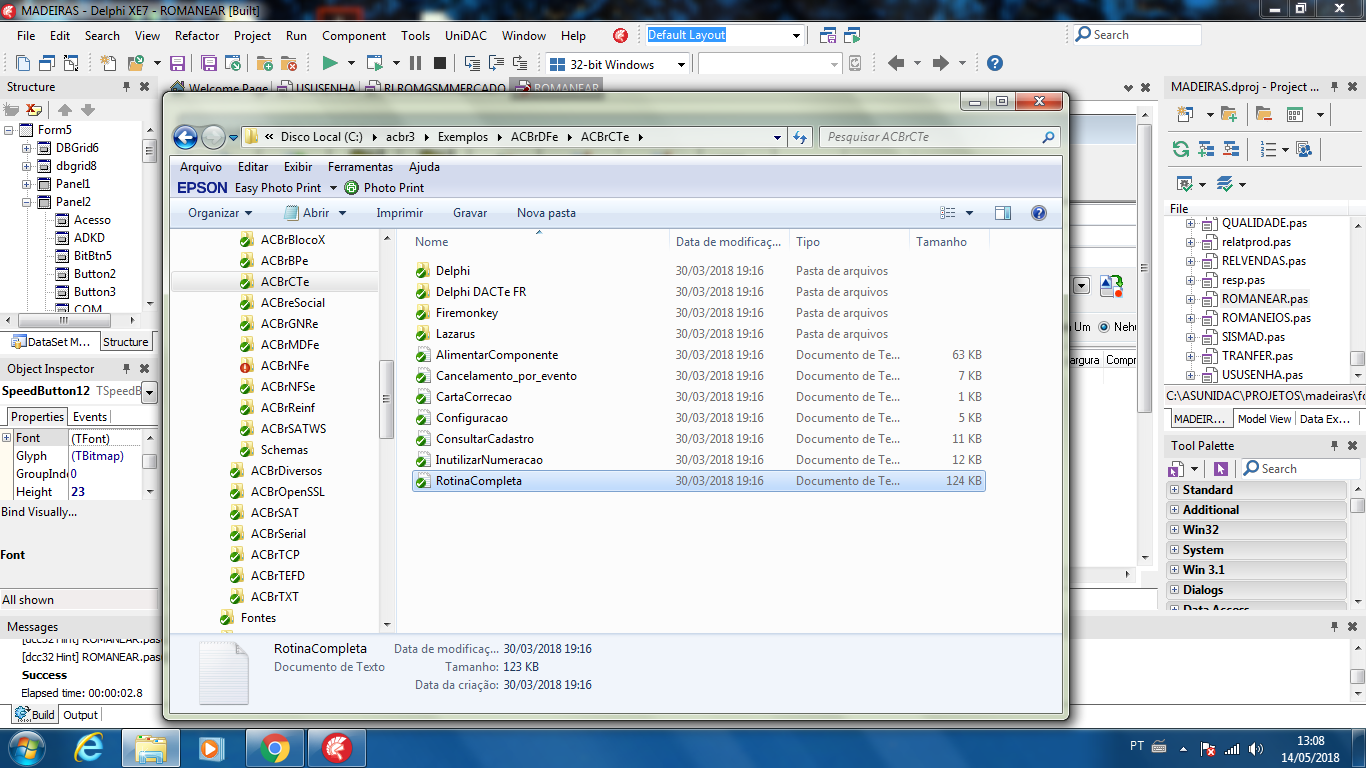Toggle Explorer preview pane icon
The image size is (1366, 768).
pyautogui.click(x=1003, y=213)
